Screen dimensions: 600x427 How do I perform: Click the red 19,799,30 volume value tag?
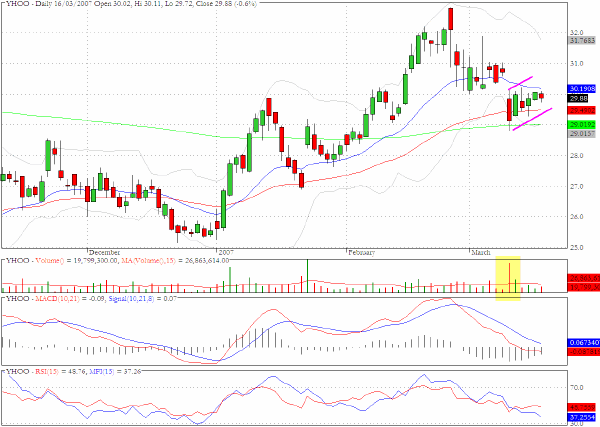(x=584, y=287)
